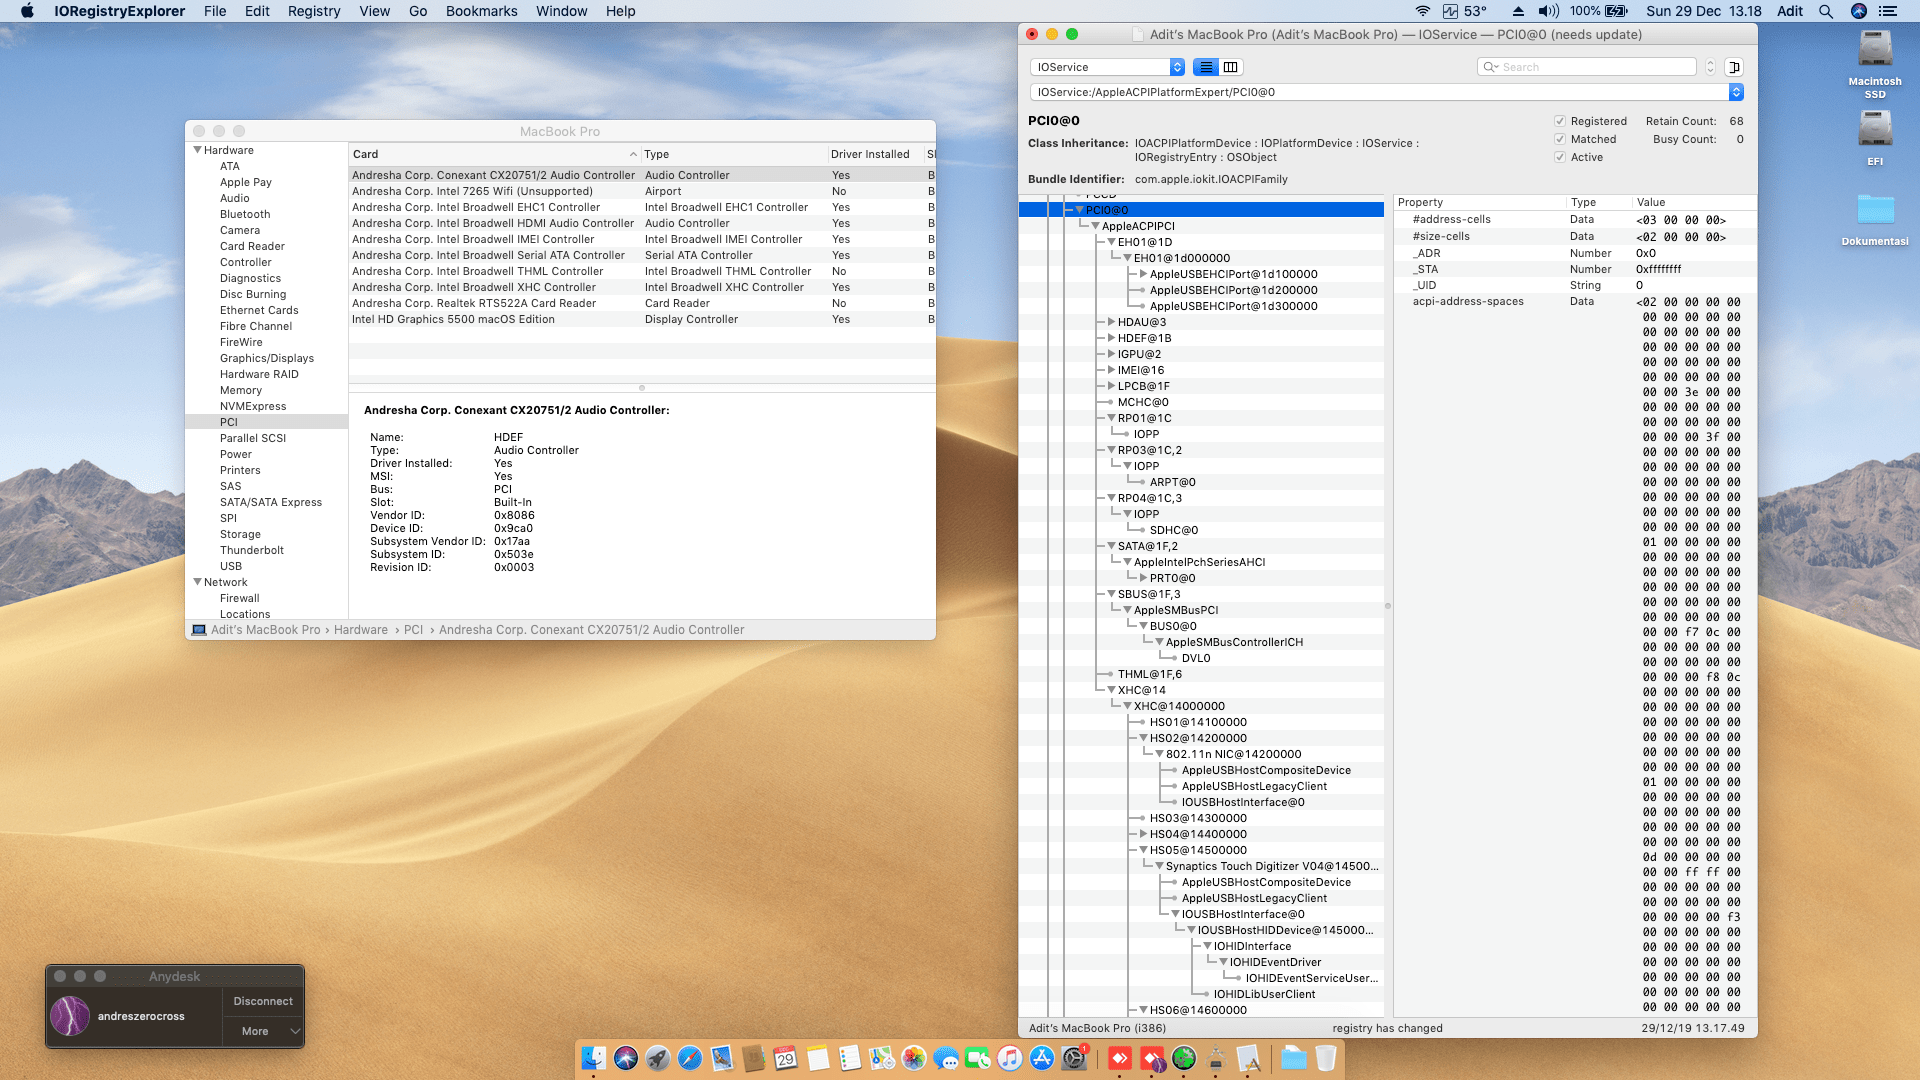
Task: Toggle the Active checkbox
Action: click(1559, 157)
